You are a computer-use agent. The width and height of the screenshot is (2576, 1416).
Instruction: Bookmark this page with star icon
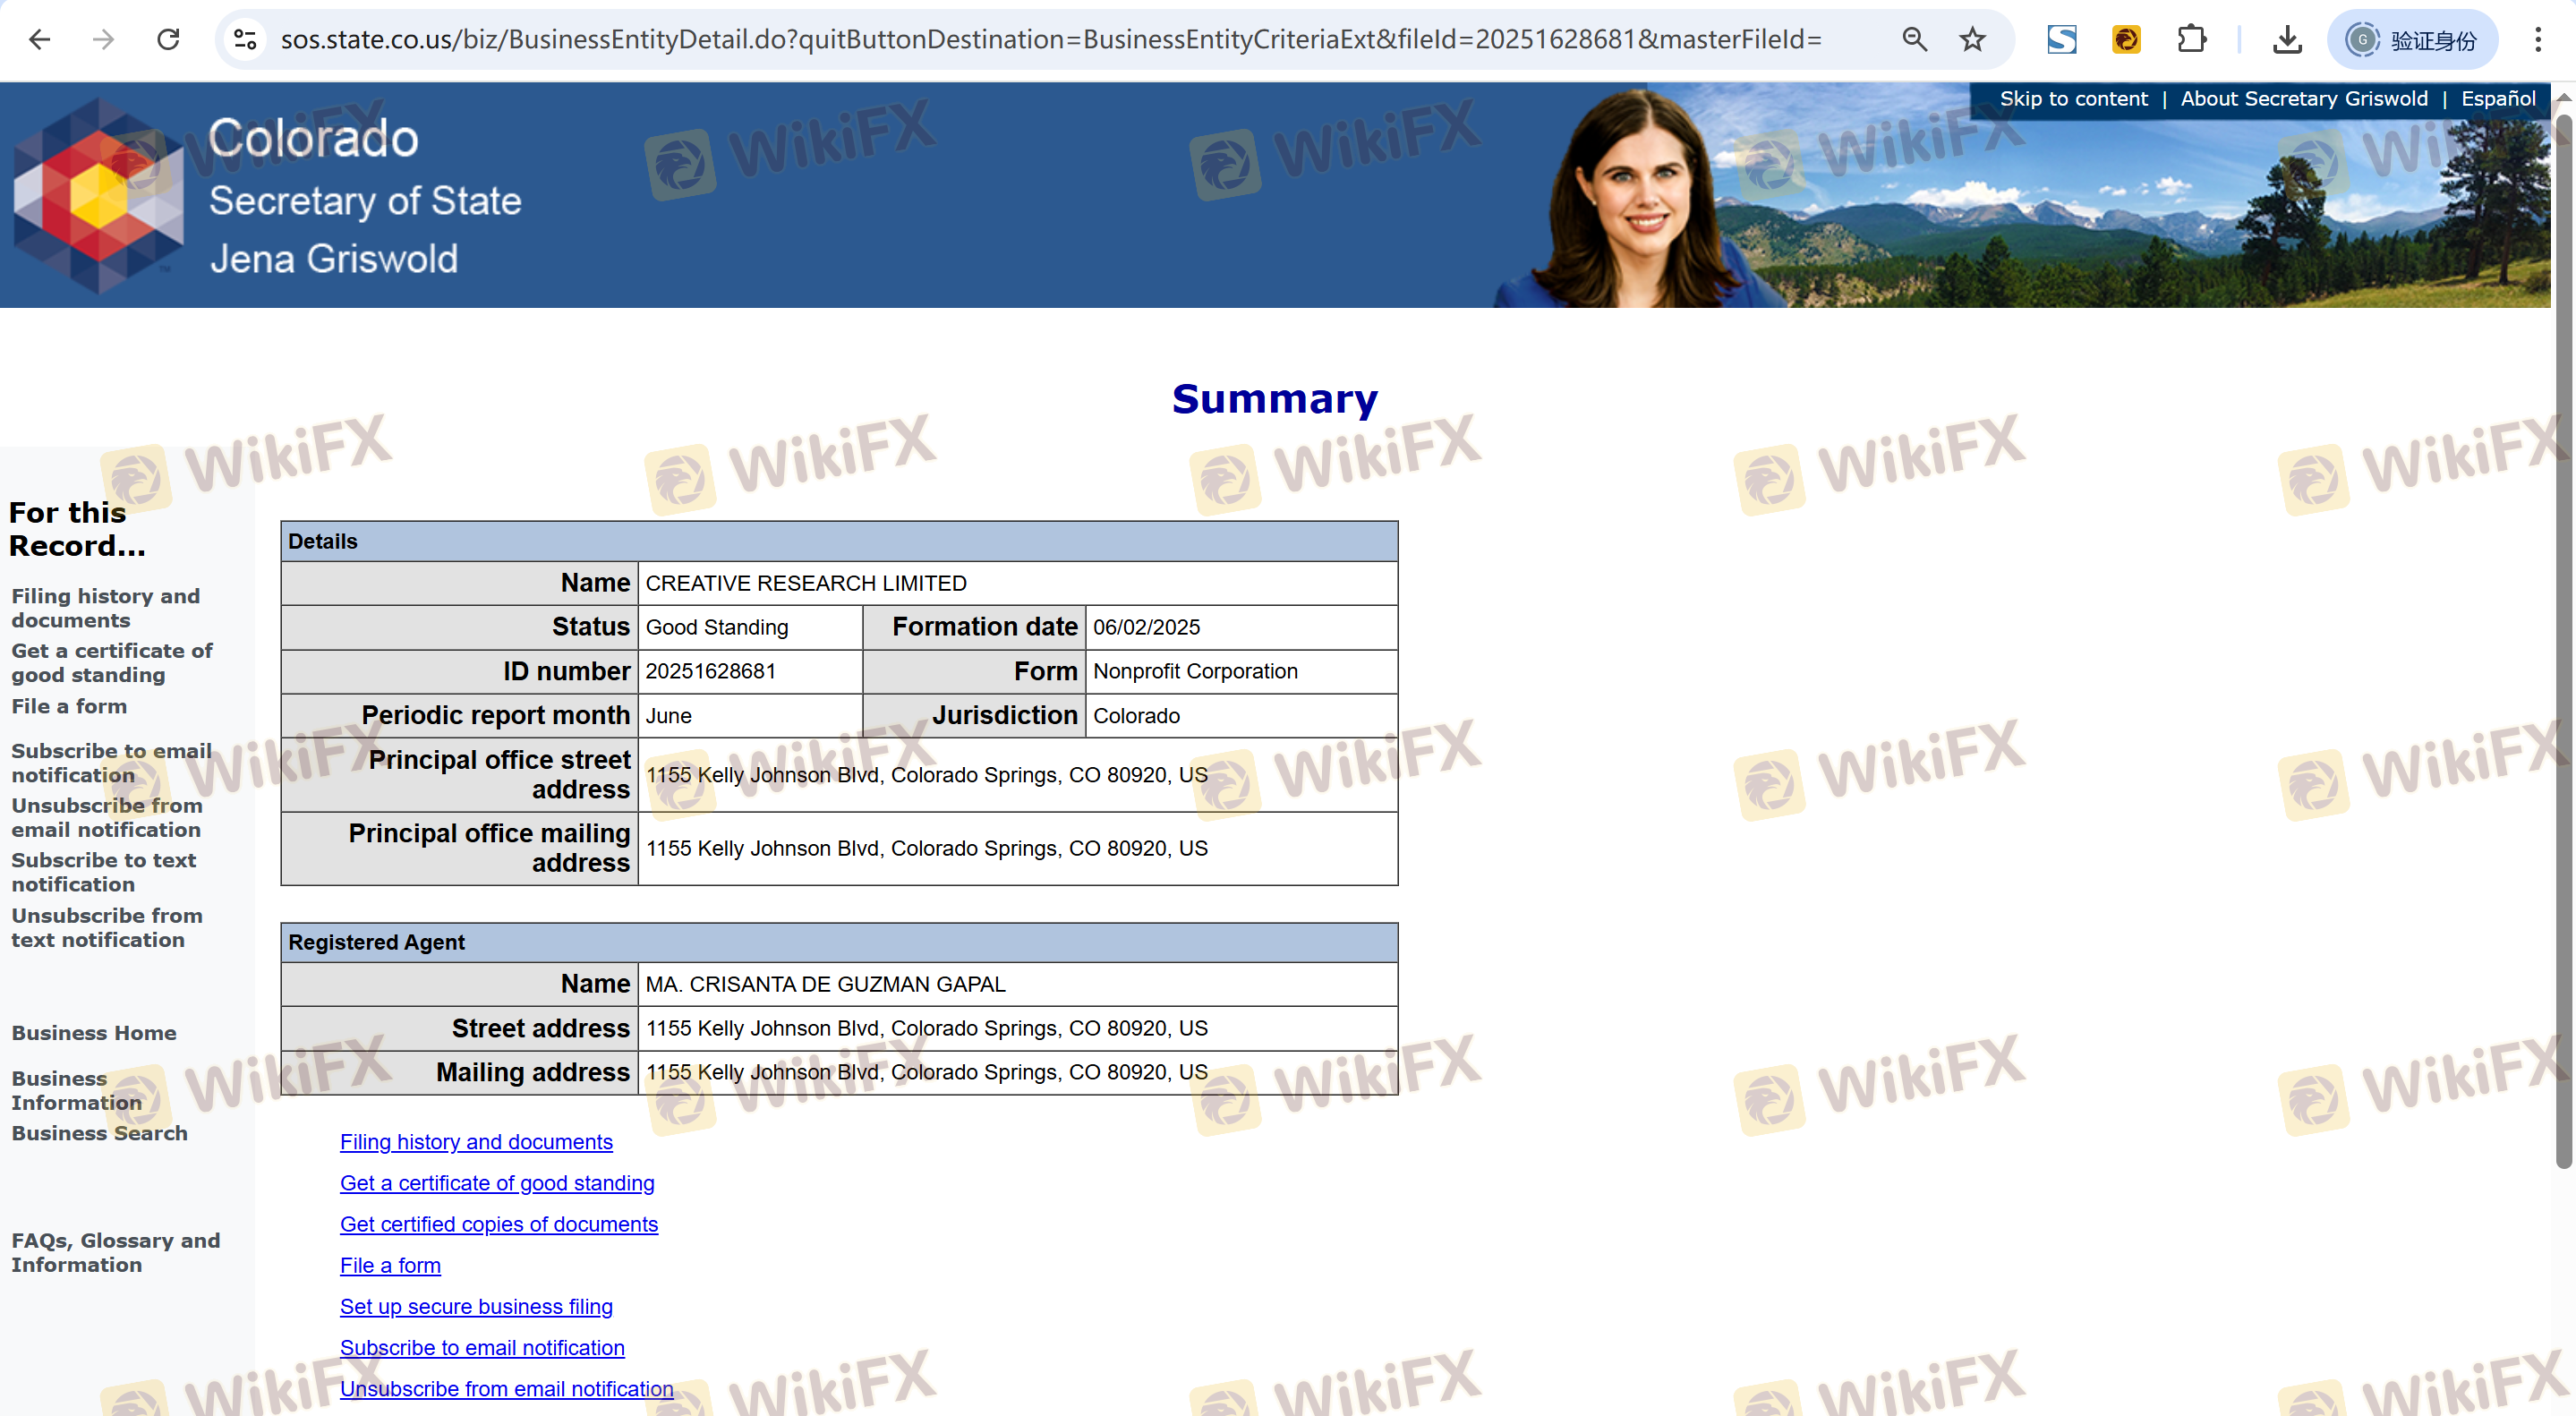[1972, 40]
